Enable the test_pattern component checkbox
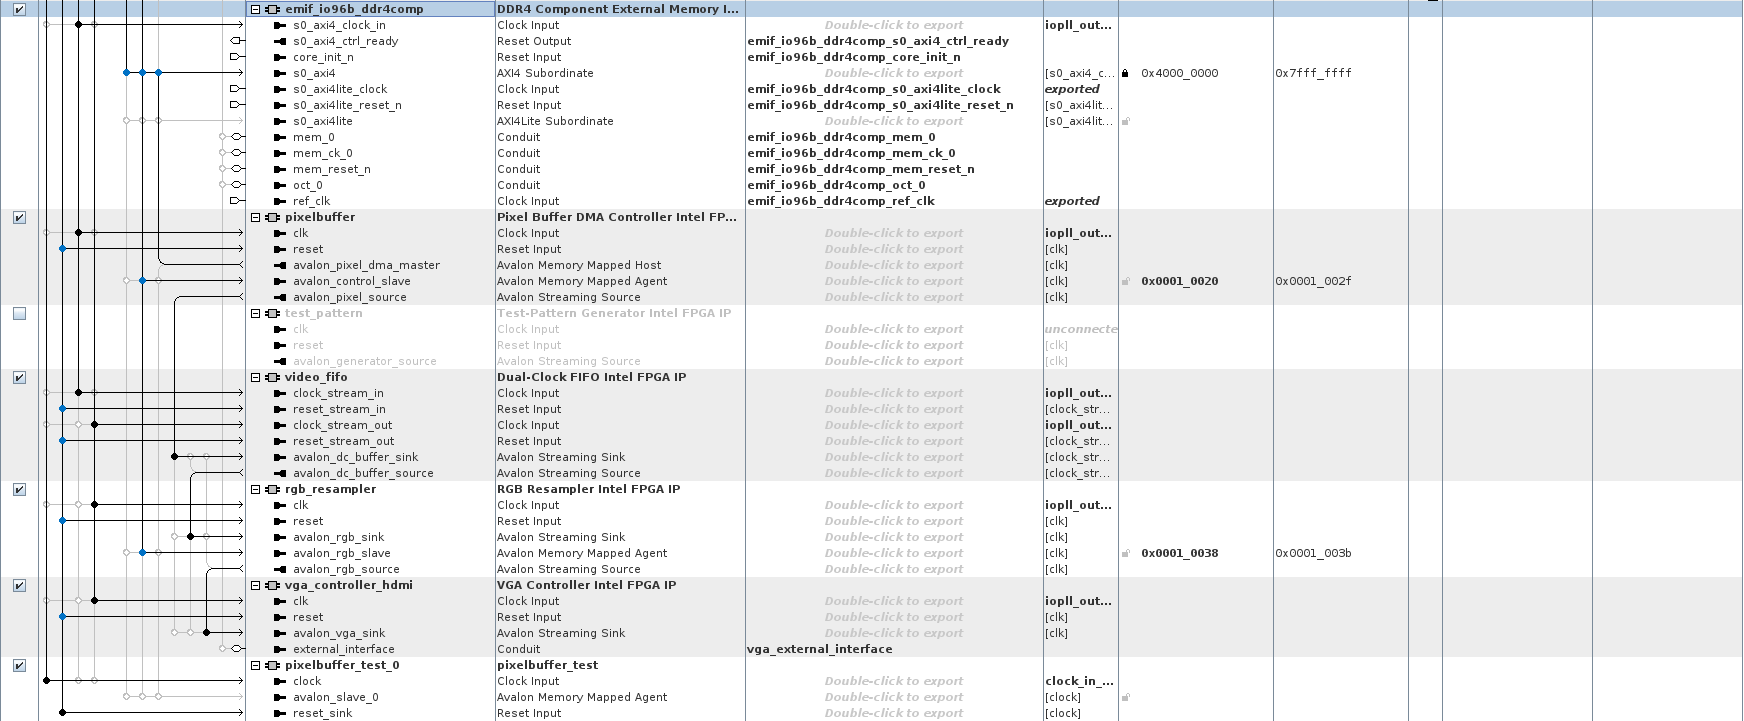 click(19, 313)
